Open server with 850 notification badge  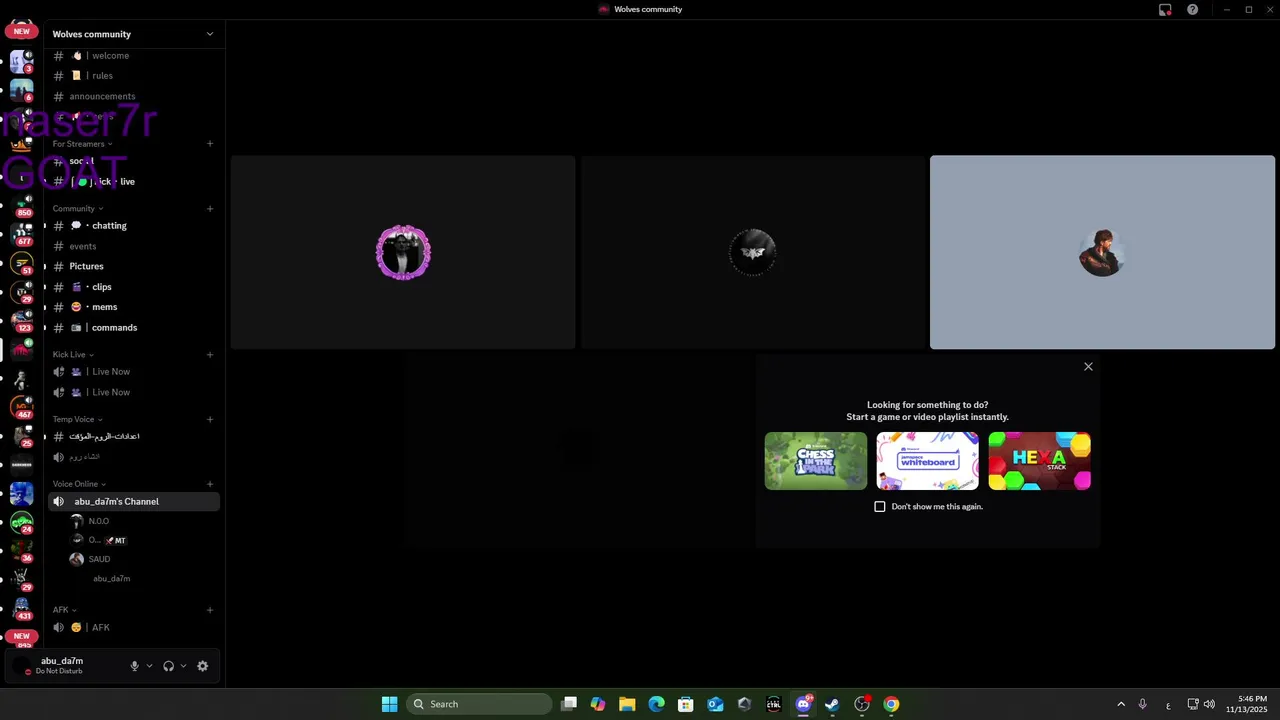(x=22, y=206)
